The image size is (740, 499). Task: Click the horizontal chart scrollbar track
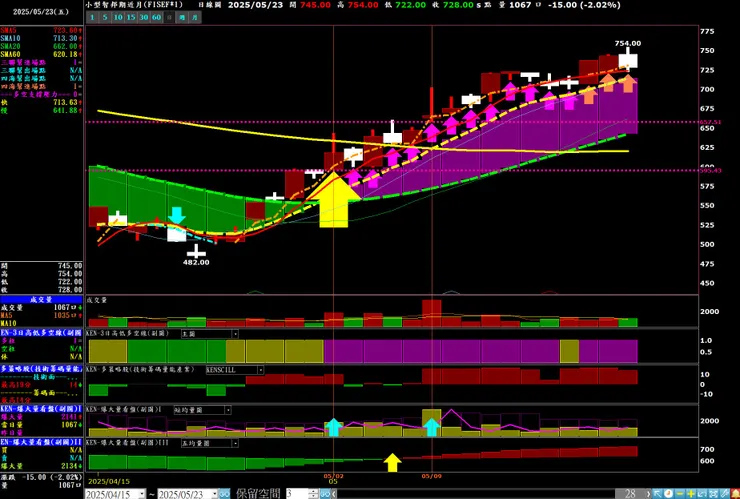[474, 494]
